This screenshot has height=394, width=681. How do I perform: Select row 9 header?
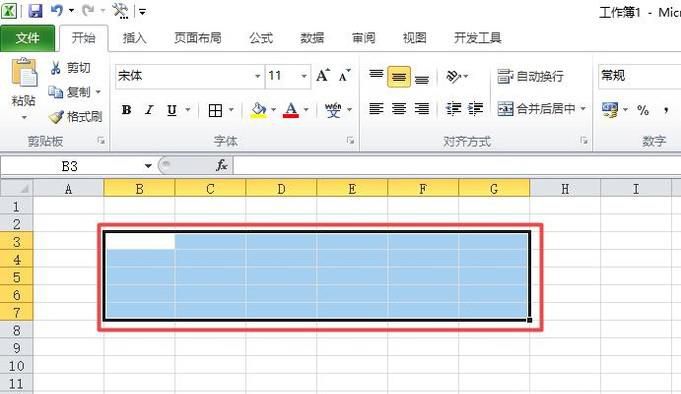coord(17,348)
